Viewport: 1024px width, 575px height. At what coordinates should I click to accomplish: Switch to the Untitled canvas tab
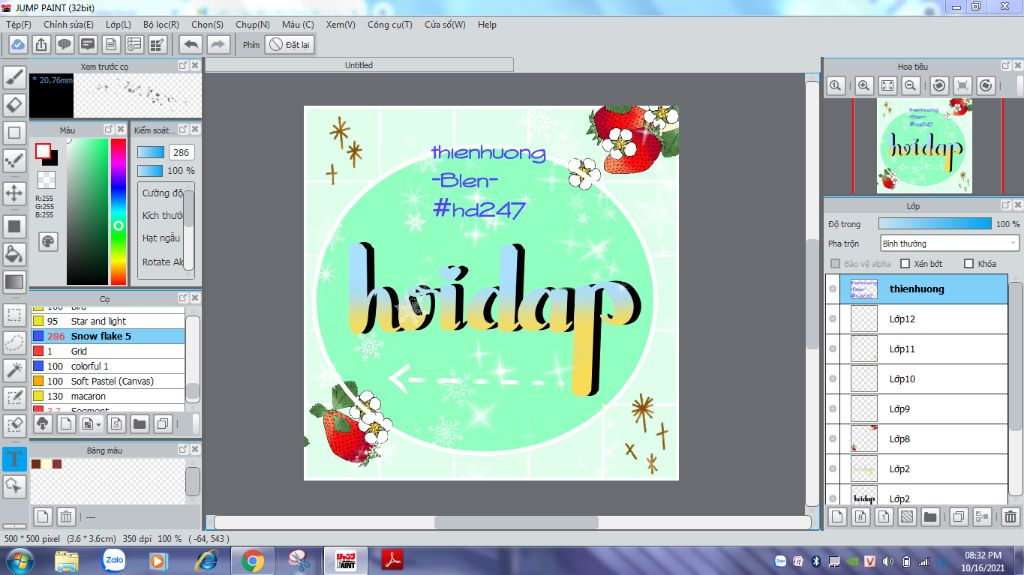(x=359, y=65)
